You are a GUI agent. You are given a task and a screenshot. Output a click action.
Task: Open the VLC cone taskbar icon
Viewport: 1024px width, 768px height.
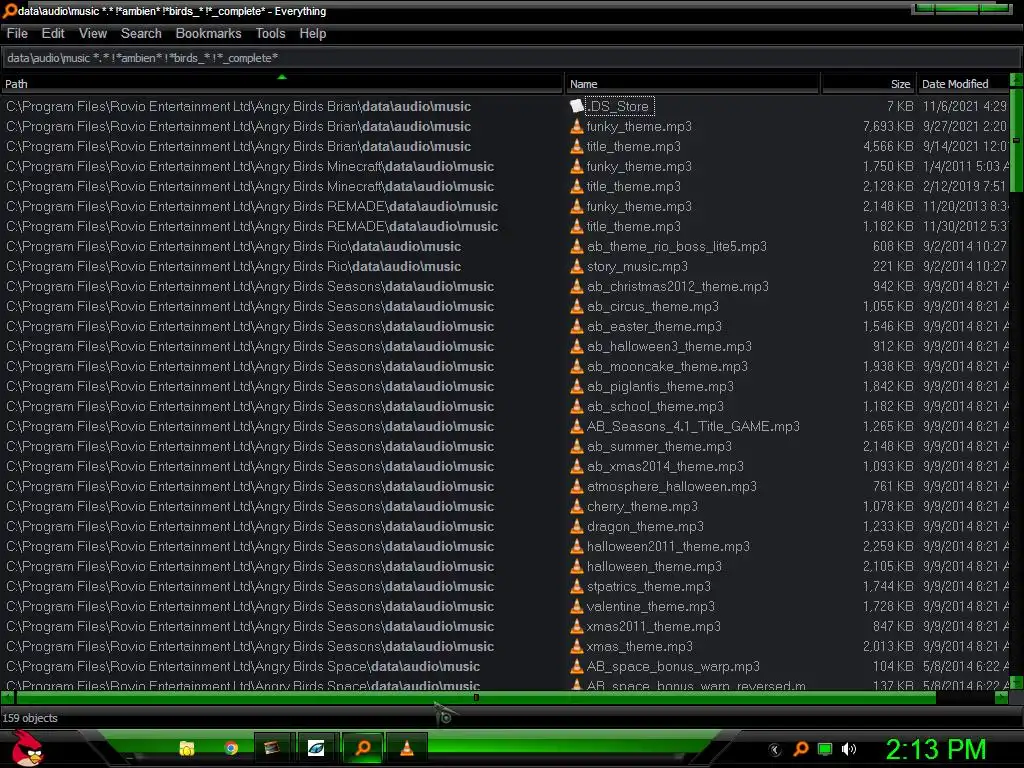(x=406, y=748)
